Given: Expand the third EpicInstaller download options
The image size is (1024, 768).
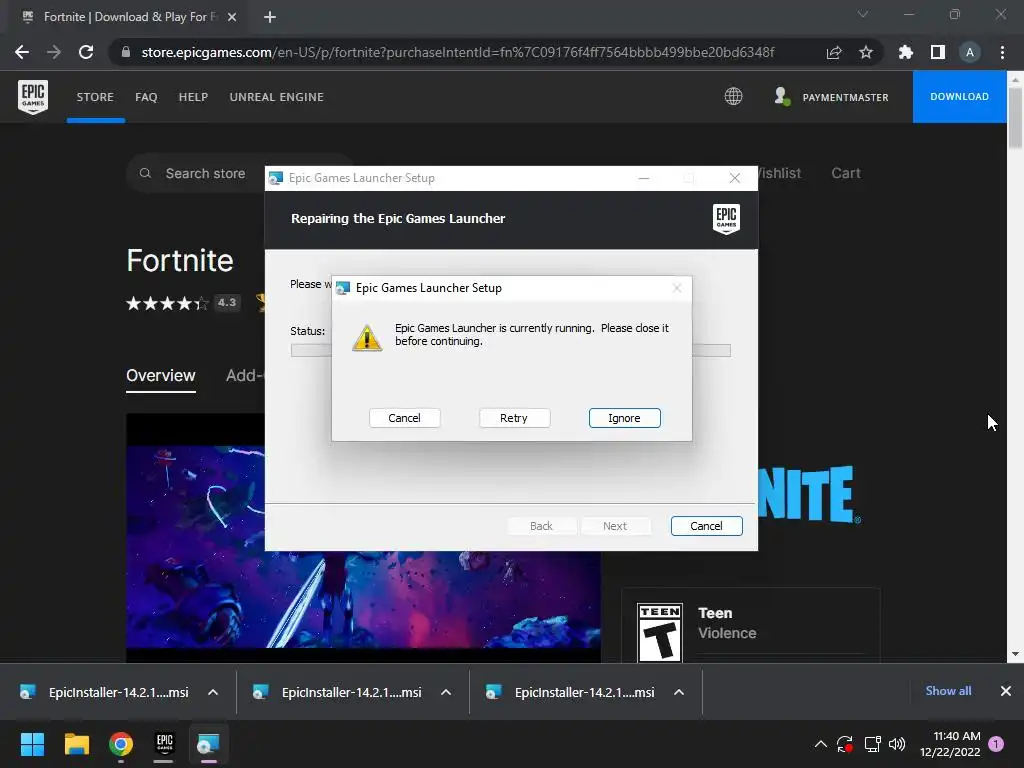Looking at the screenshot, I should (x=679, y=692).
